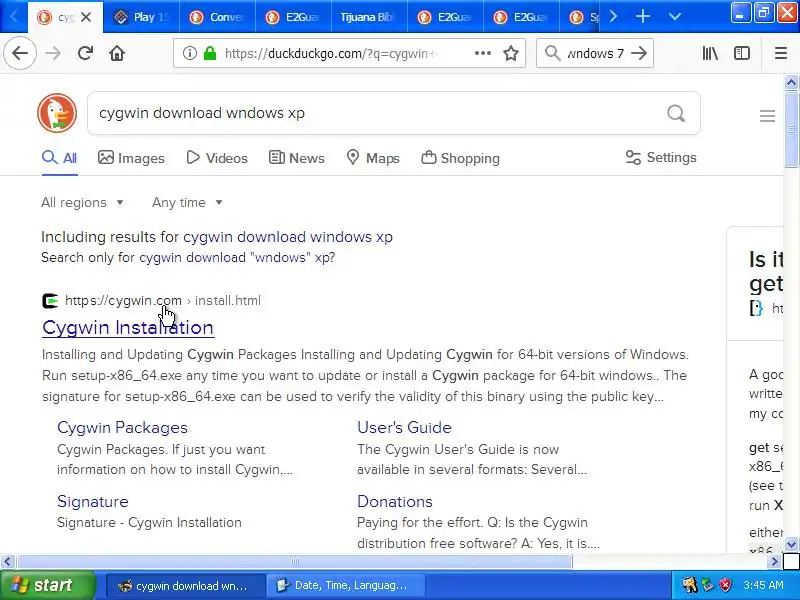The height and width of the screenshot is (600, 800).
Task: Open DuckDuckGo side menu icon
Action: [767, 116]
